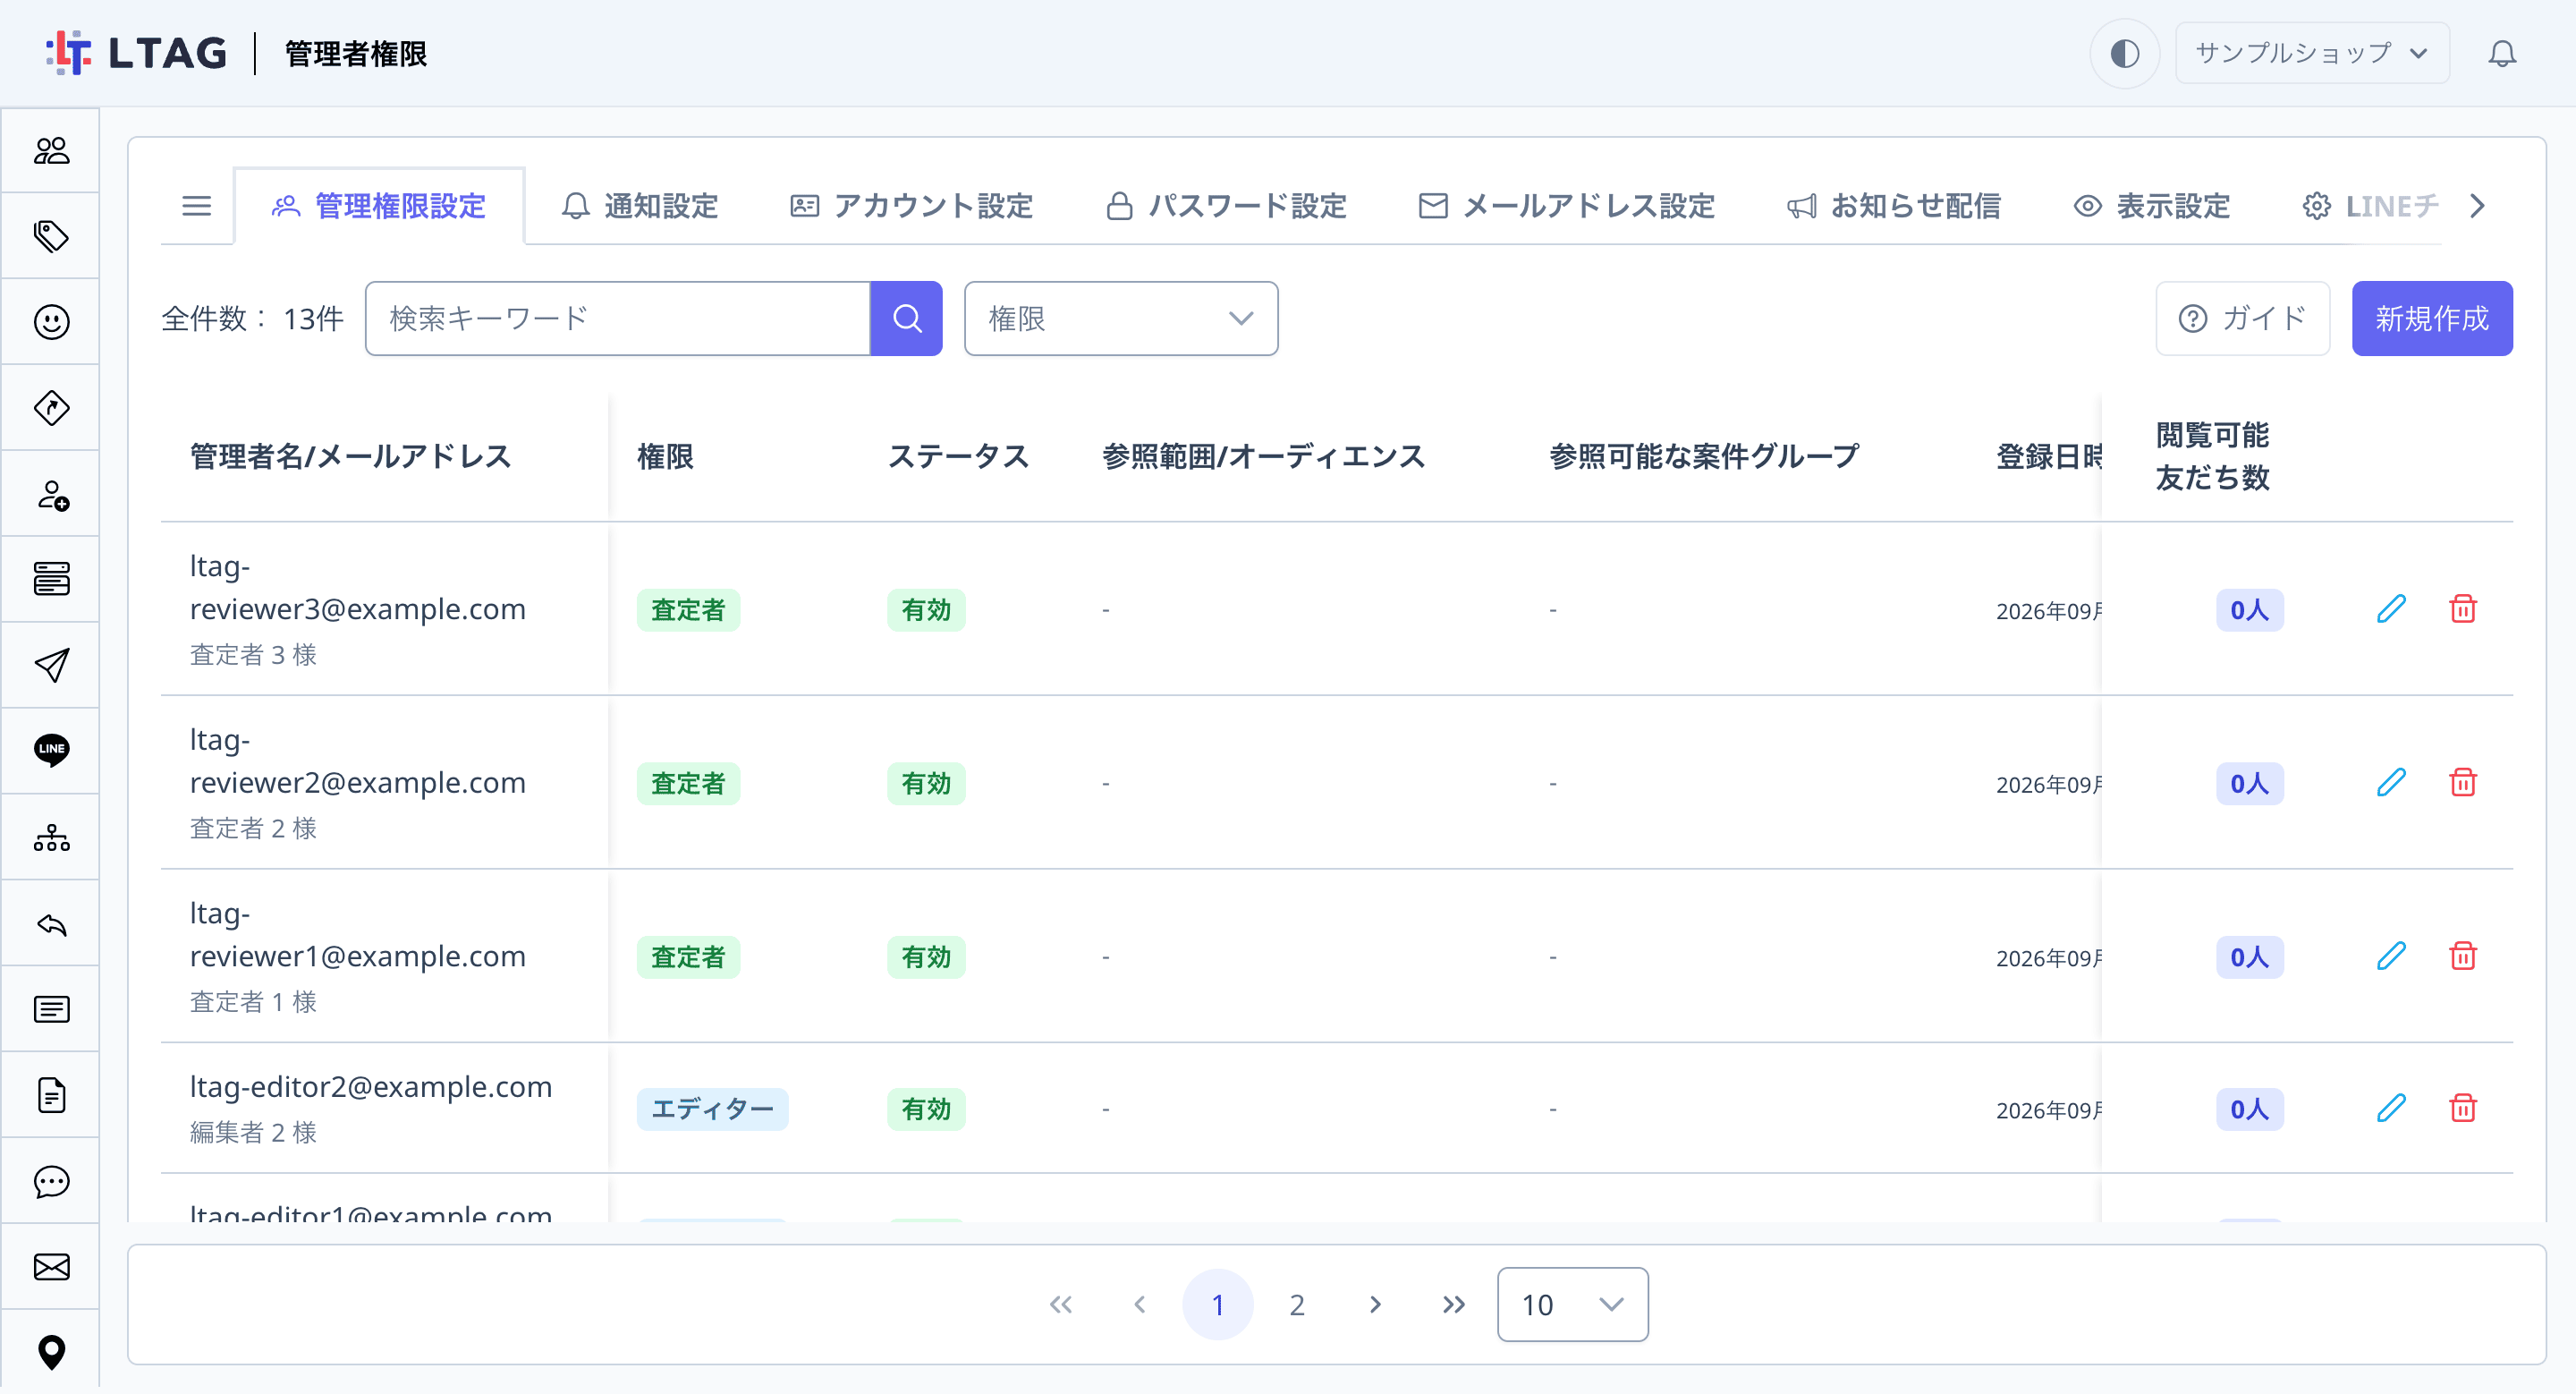
Task: Switch to メールアドレス設定 tab
Action: 1567,206
